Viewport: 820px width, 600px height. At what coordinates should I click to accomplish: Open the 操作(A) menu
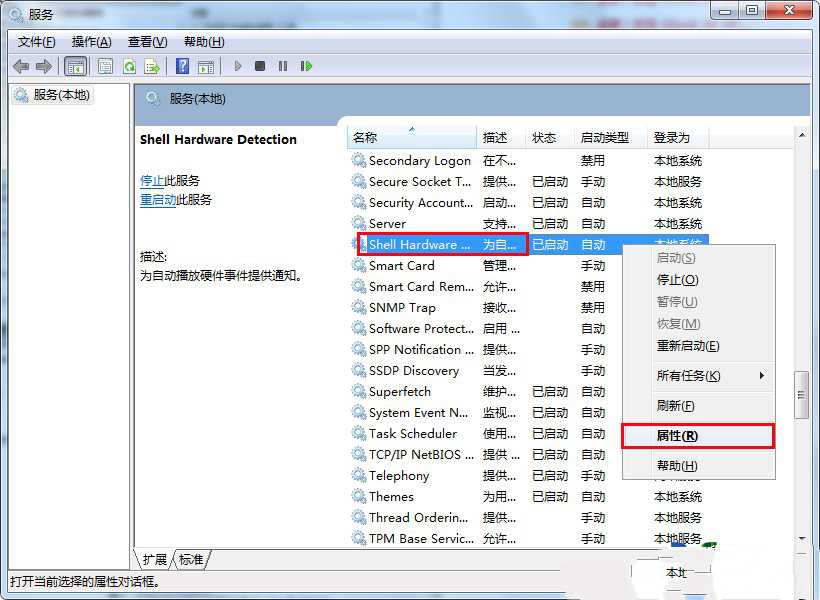coord(92,41)
